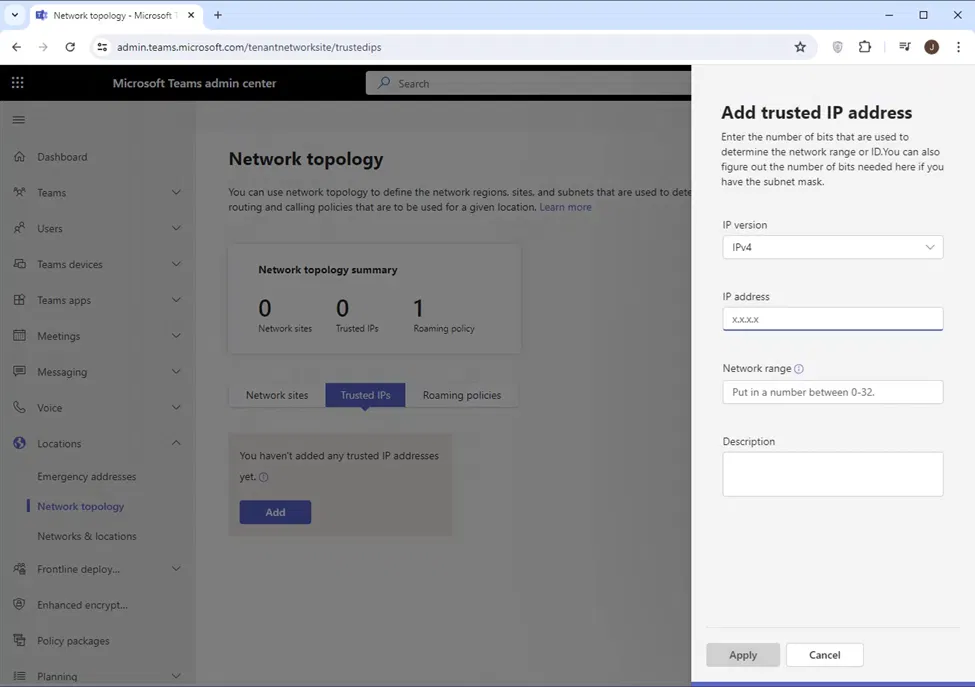Screen dimensions: 975x687
Task: Switch to the Roaming policies tab
Action: pos(461,395)
